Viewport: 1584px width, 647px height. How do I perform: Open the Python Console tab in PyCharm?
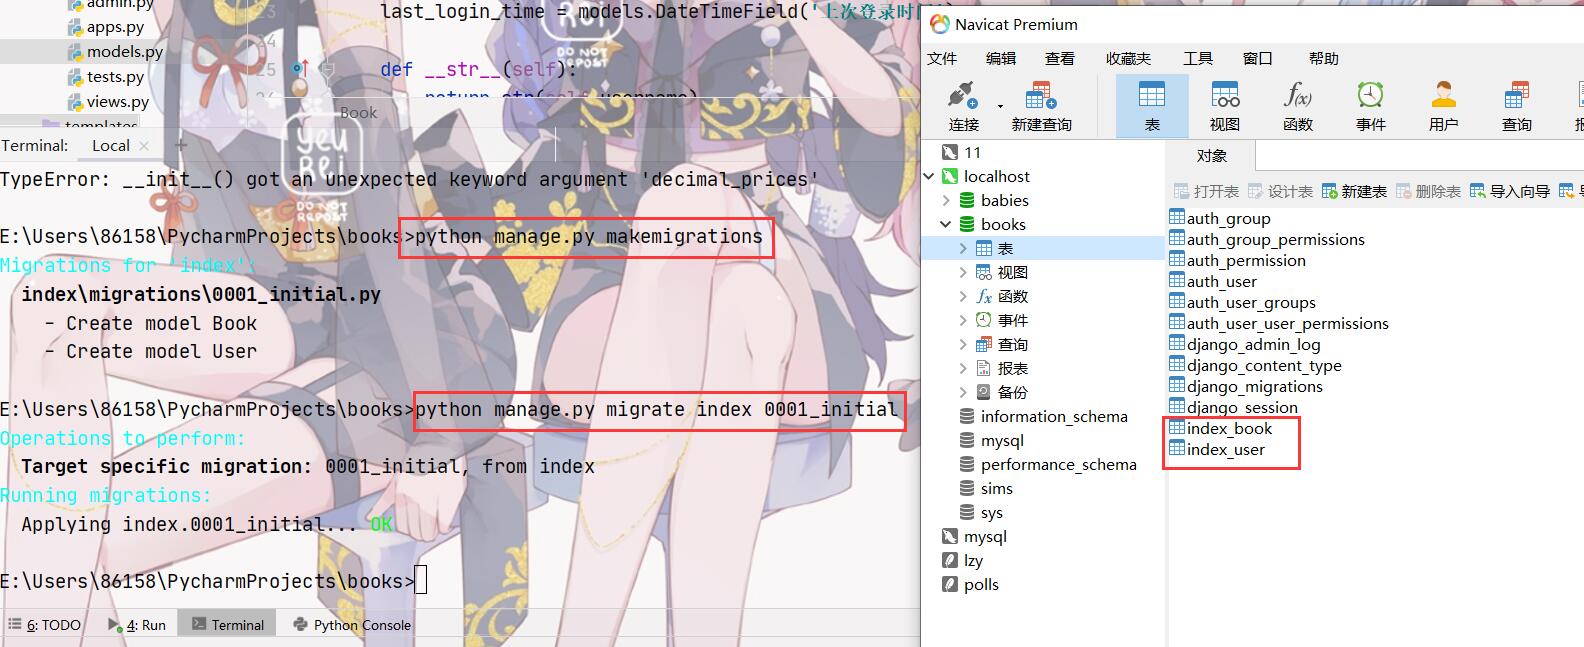[x=352, y=624]
